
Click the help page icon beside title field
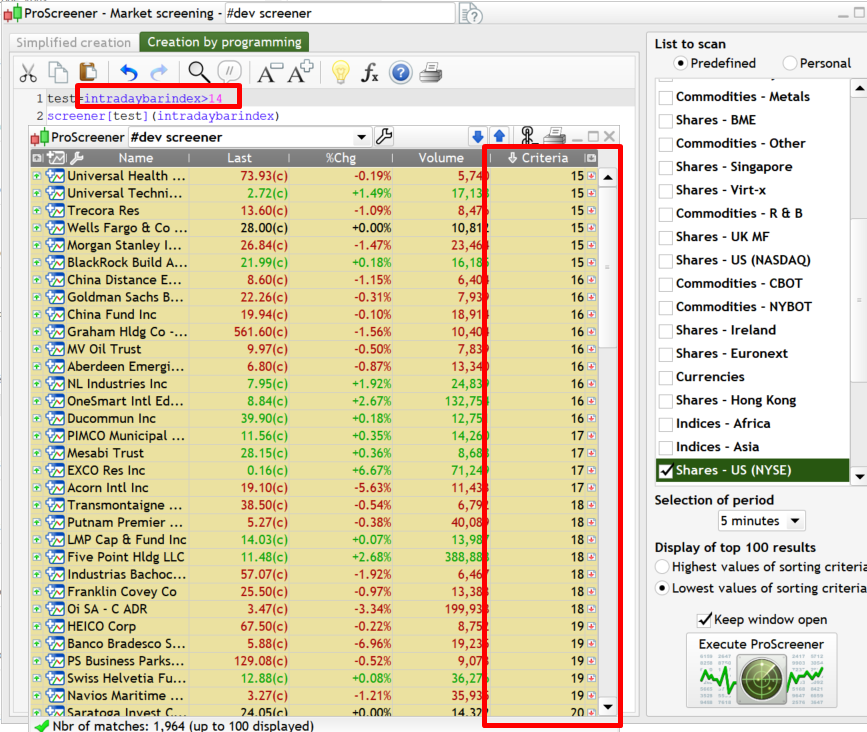[x=471, y=13]
